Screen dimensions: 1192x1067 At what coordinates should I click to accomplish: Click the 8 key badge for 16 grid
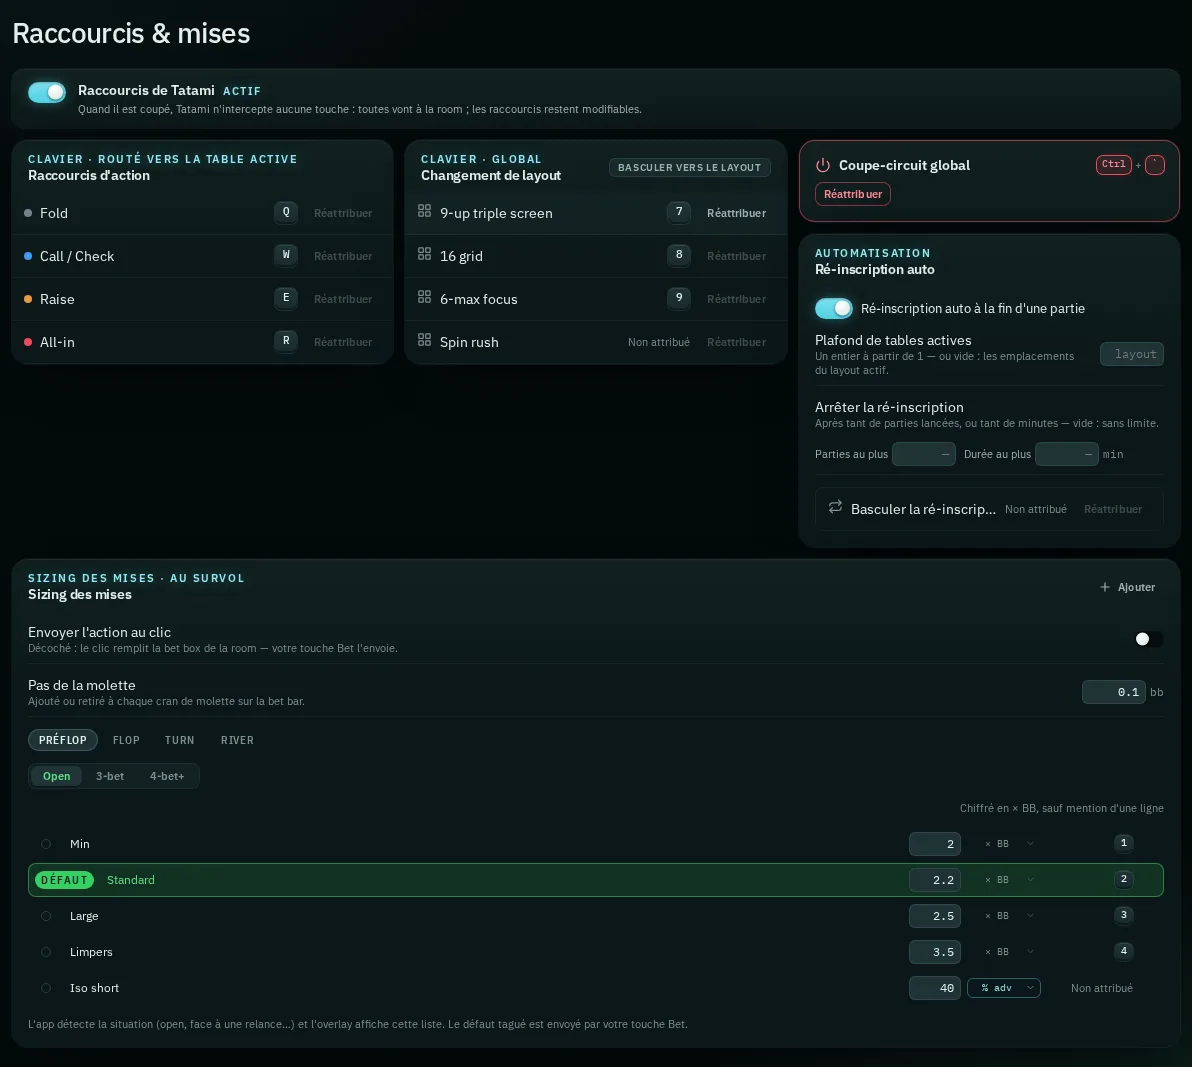(x=679, y=255)
